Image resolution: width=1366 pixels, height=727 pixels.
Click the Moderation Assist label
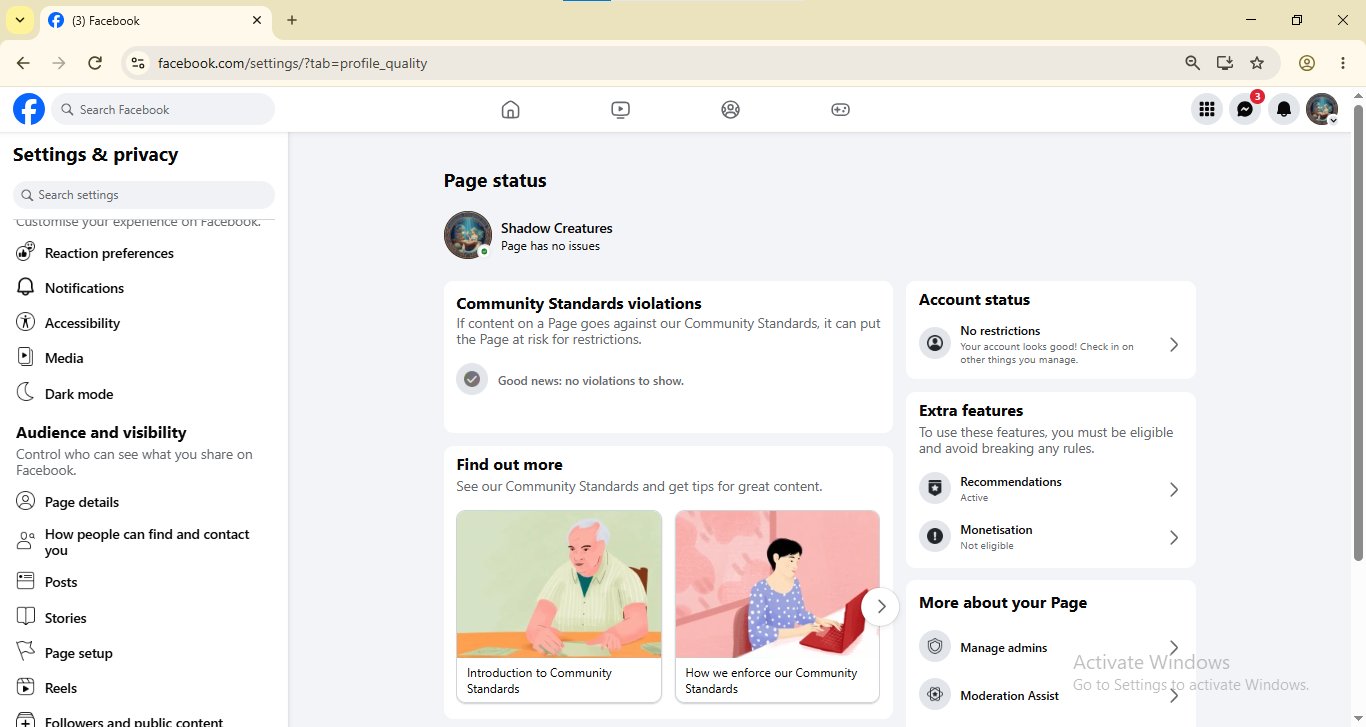(x=1009, y=695)
